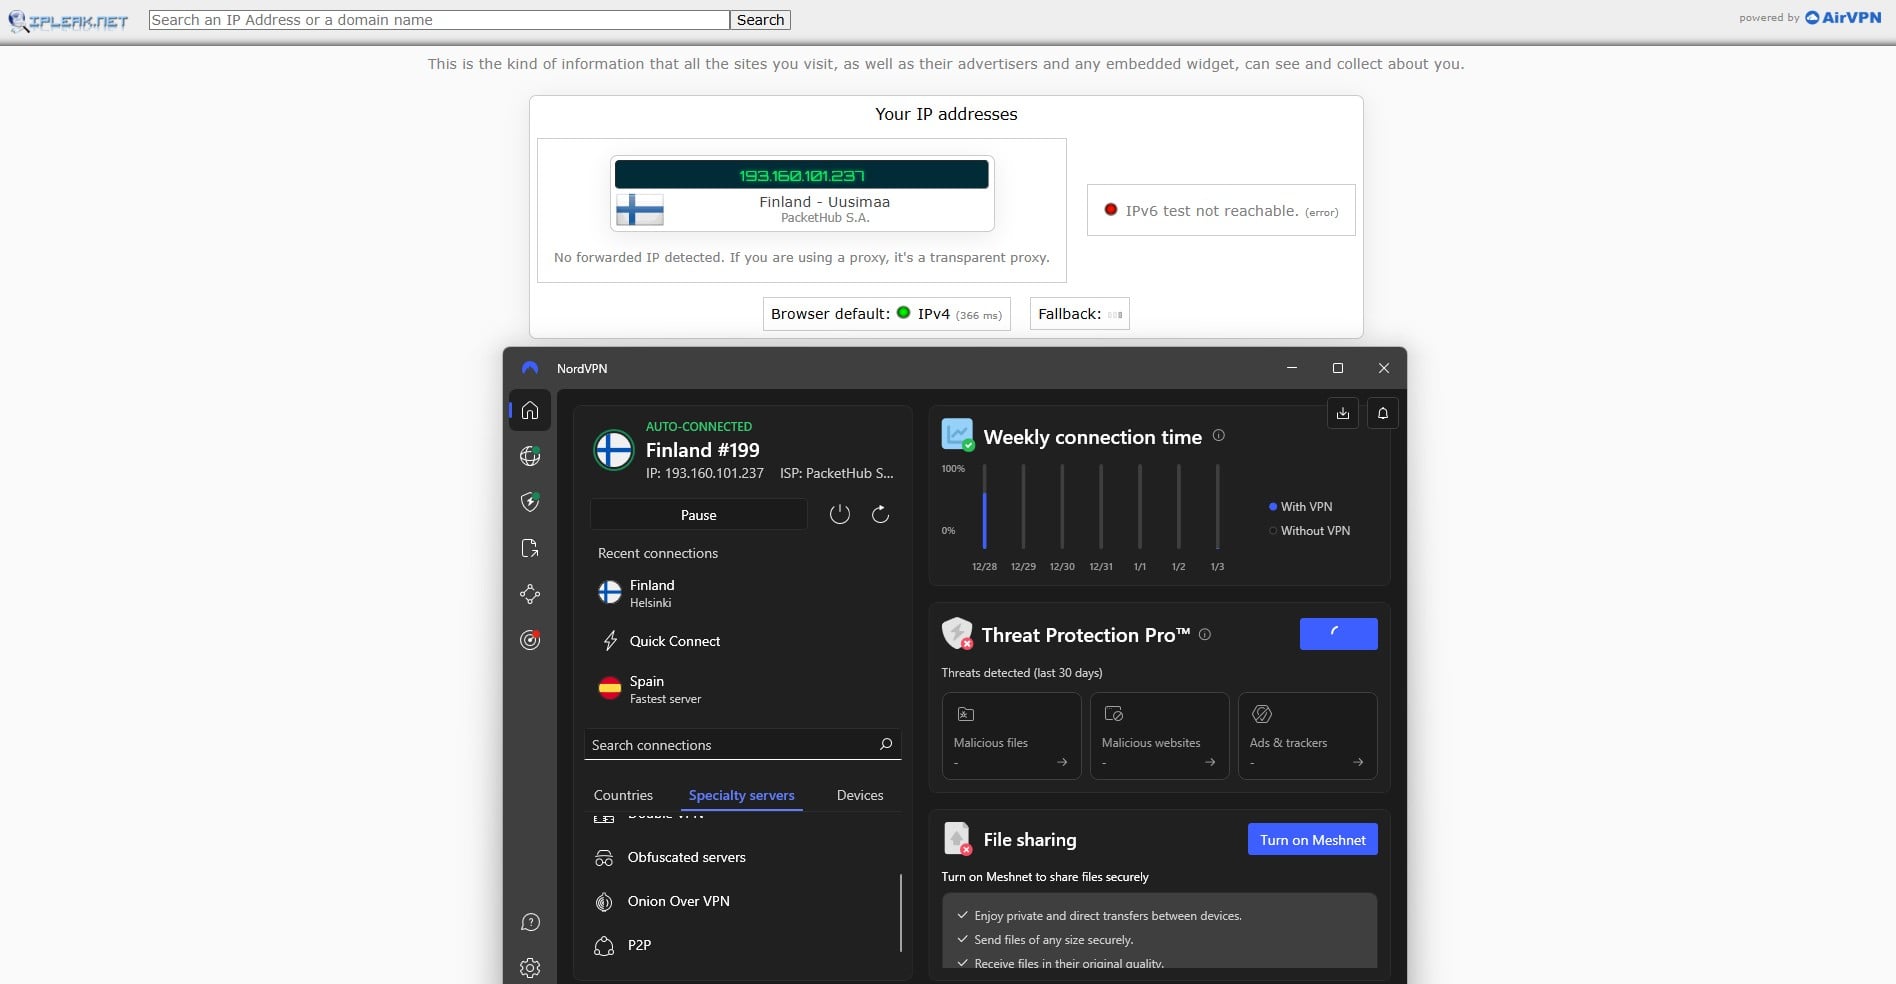Click the download icon above Weekly connection time
The width and height of the screenshot is (1896, 984).
click(x=1343, y=413)
